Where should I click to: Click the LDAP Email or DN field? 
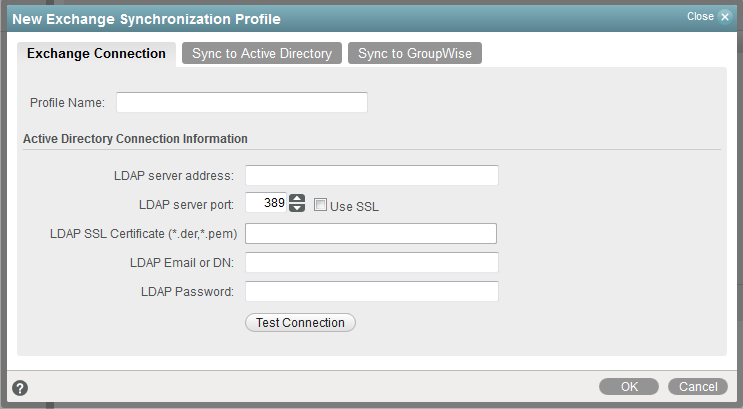[x=371, y=263]
